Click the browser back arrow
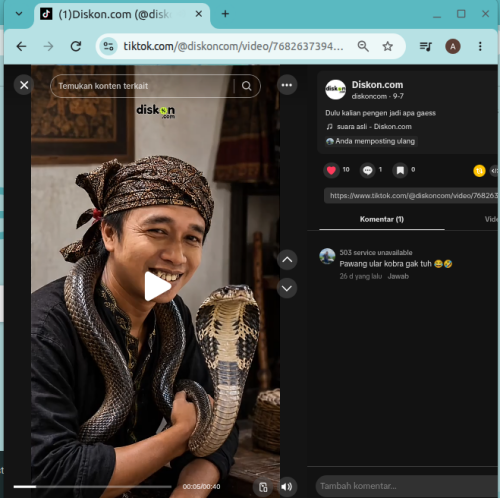Image resolution: width=500 pixels, height=498 pixels. [x=21, y=46]
